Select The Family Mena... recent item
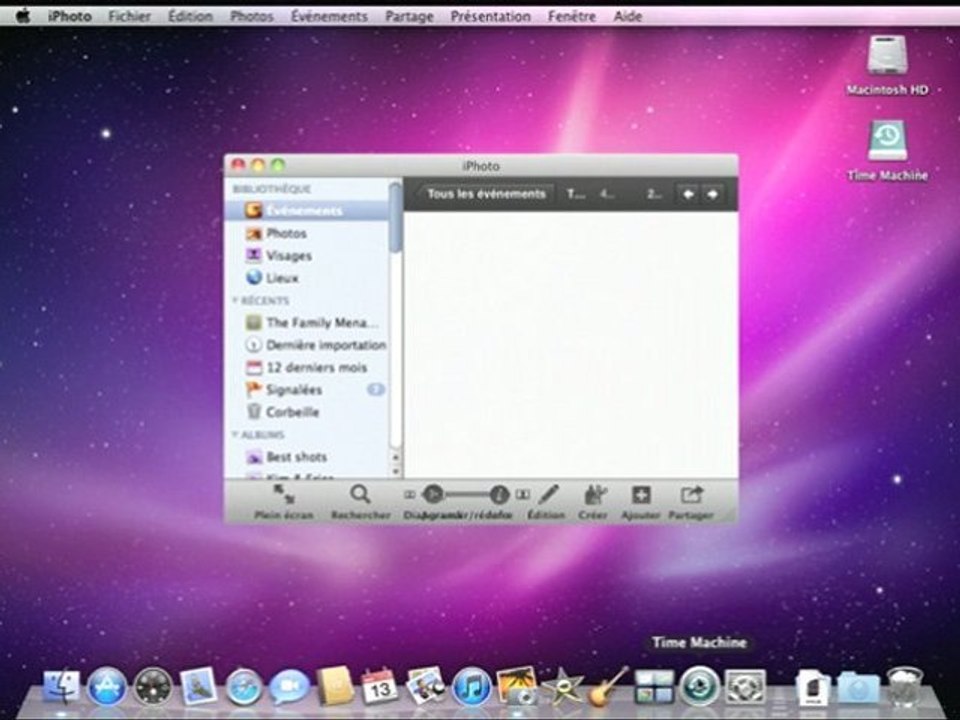 [x=306, y=323]
